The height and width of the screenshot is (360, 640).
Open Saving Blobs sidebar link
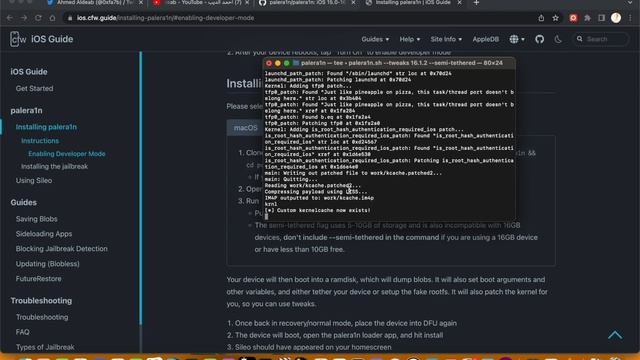tap(36, 219)
